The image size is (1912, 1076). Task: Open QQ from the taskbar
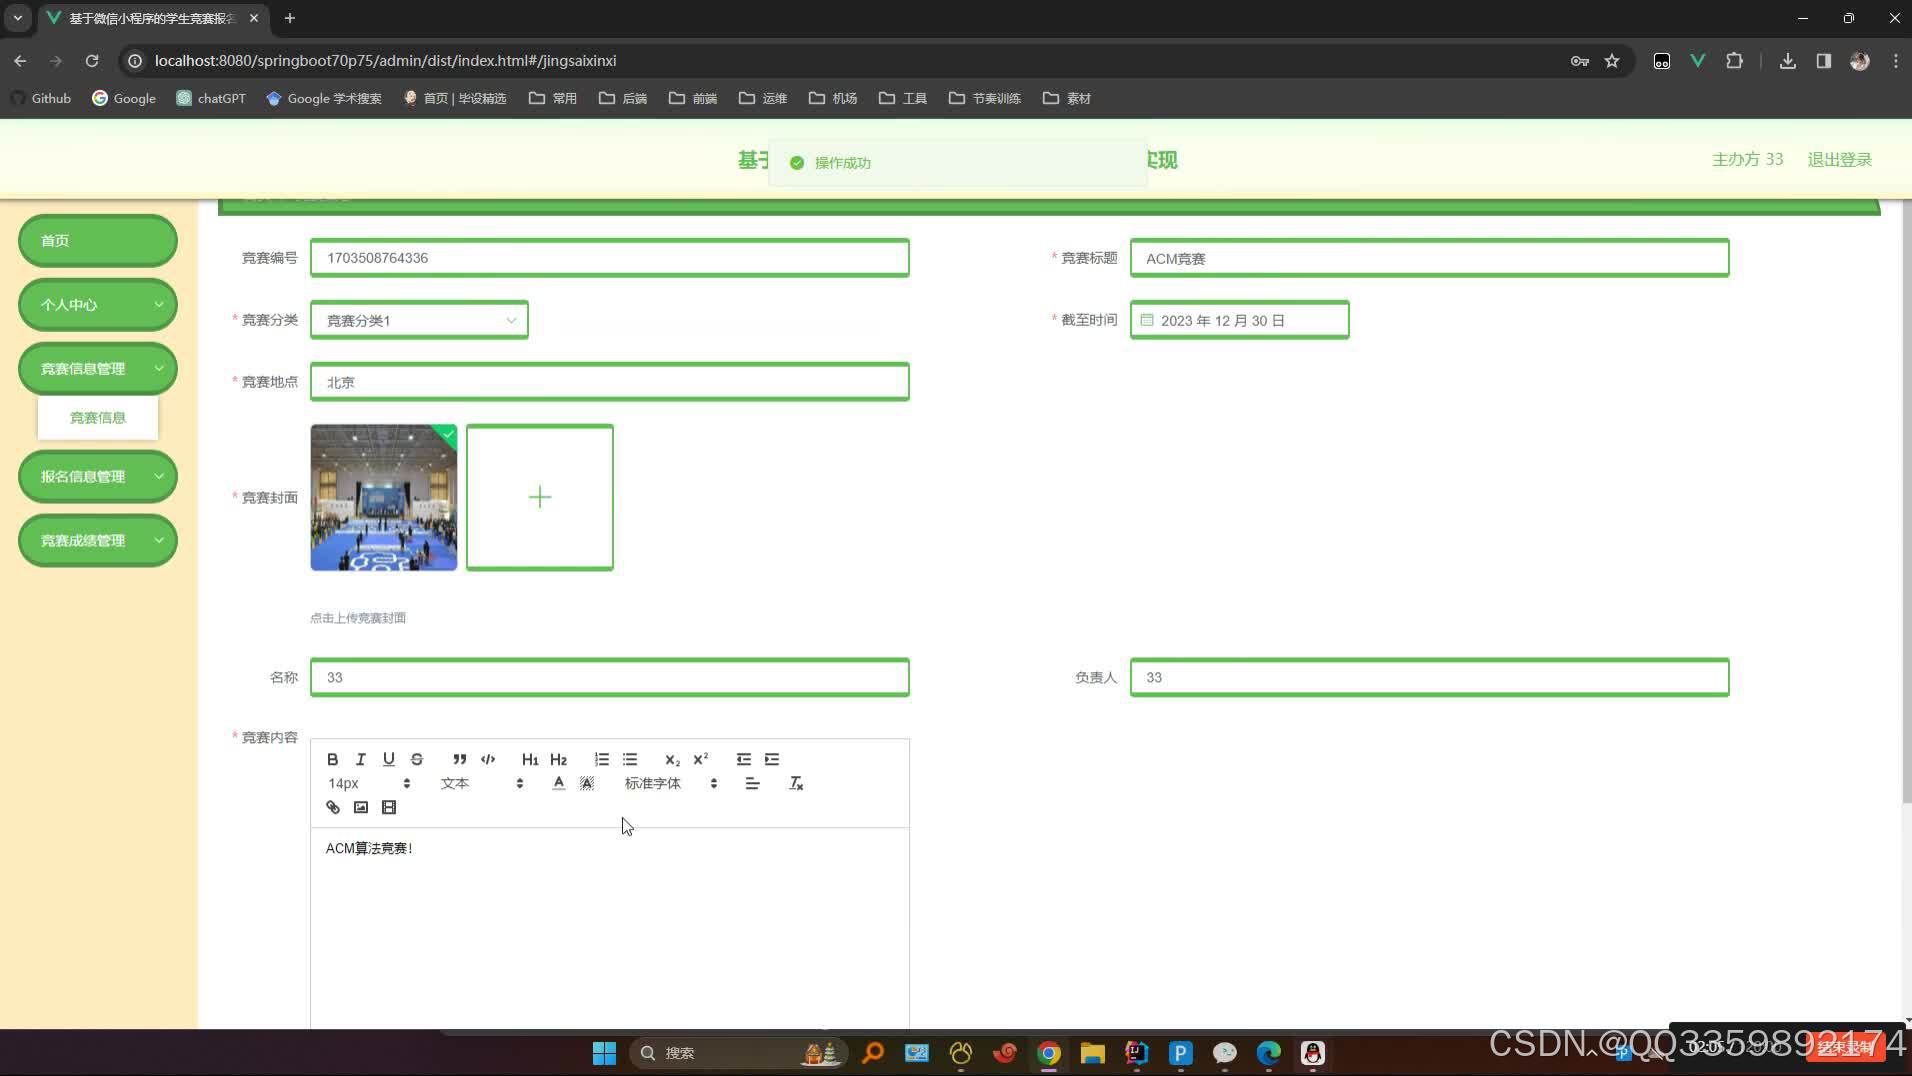pyautogui.click(x=1313, y=1053)
